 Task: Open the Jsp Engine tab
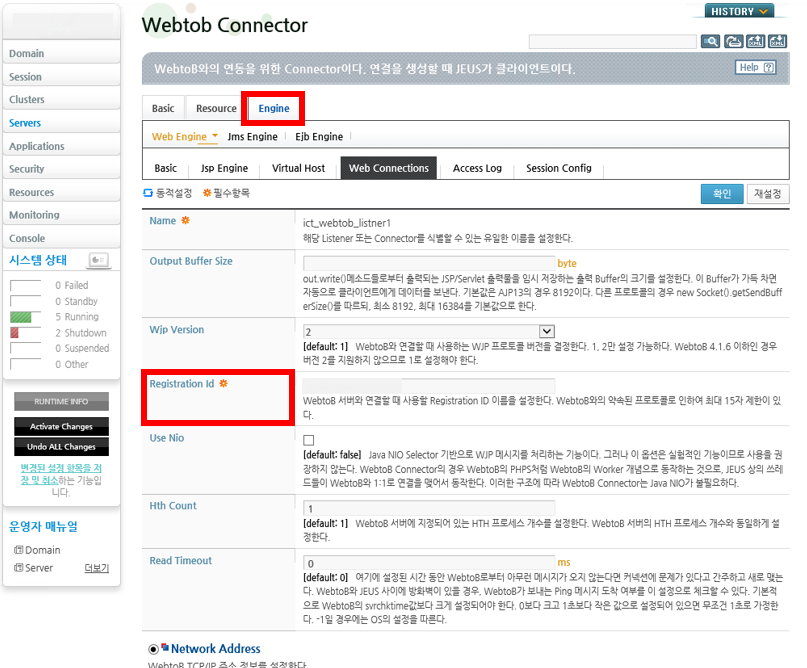click(x=224, y=168)
